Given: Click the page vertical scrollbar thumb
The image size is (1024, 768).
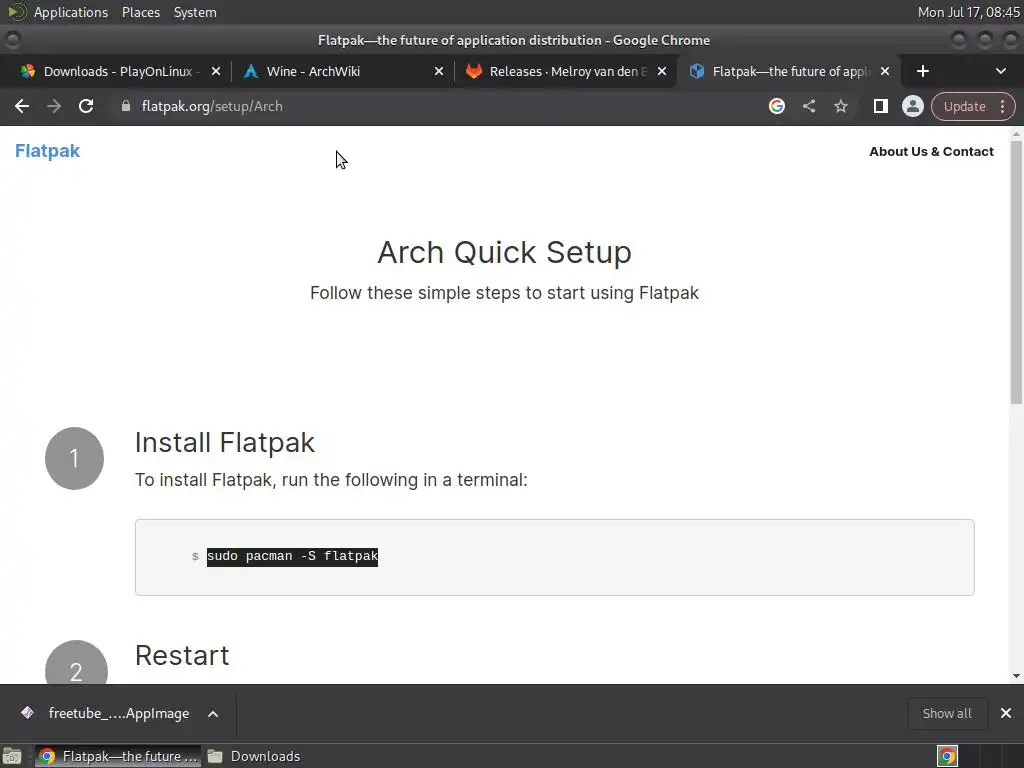Looking at the screenshot, I should click(x=1016, y=271).
